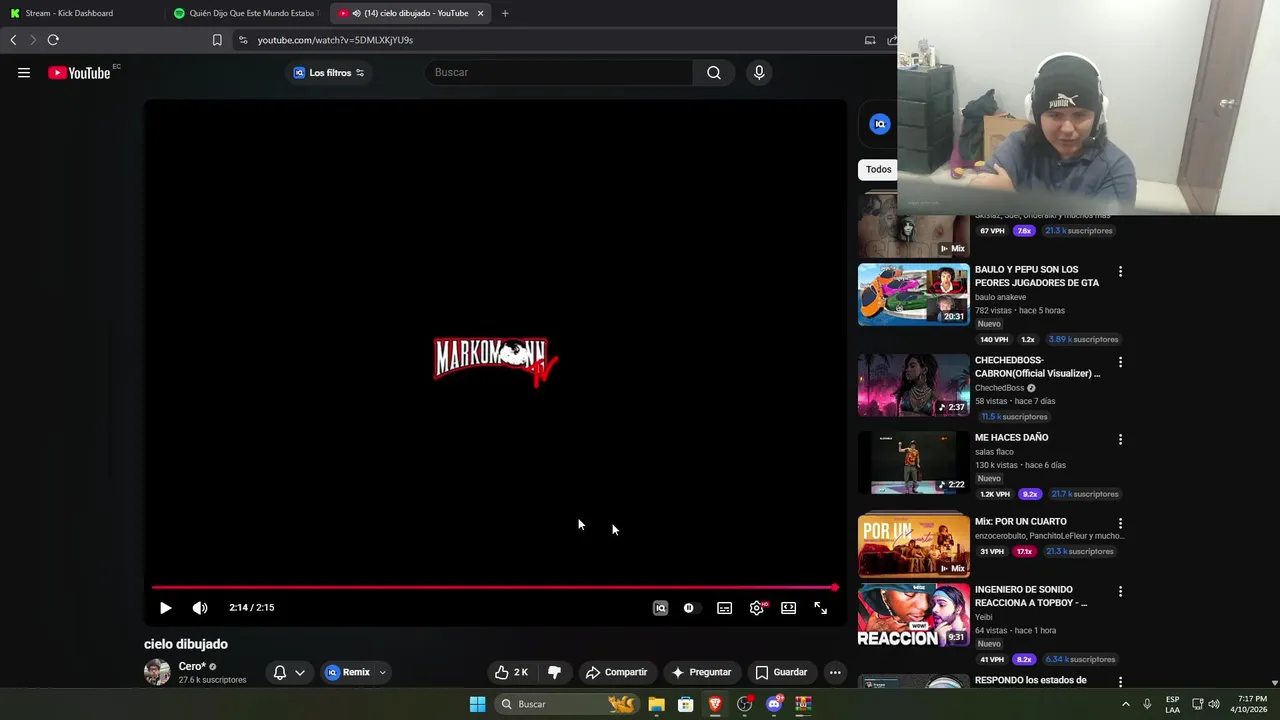Like the video with 2 K likes

511,672
